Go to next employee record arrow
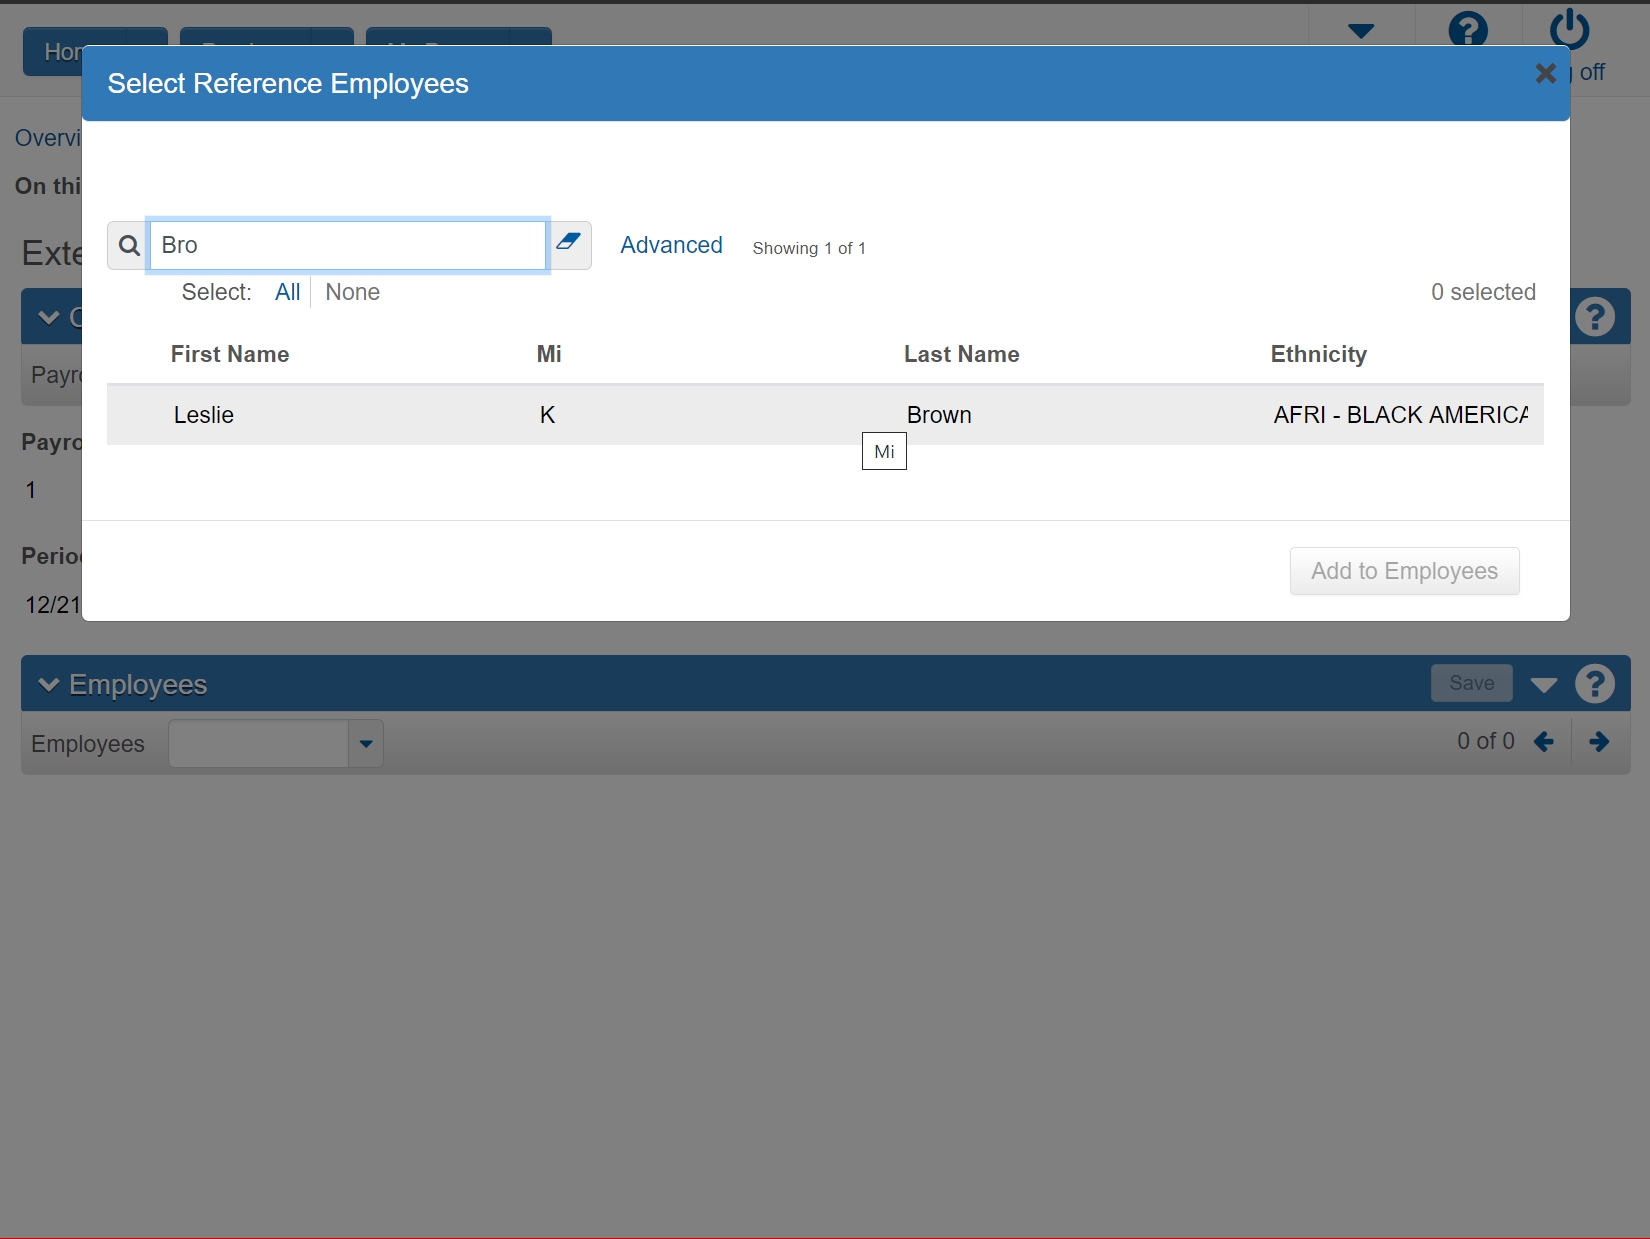The width and height of the screenshot is (1650, 1239). tap(1599, 741)
